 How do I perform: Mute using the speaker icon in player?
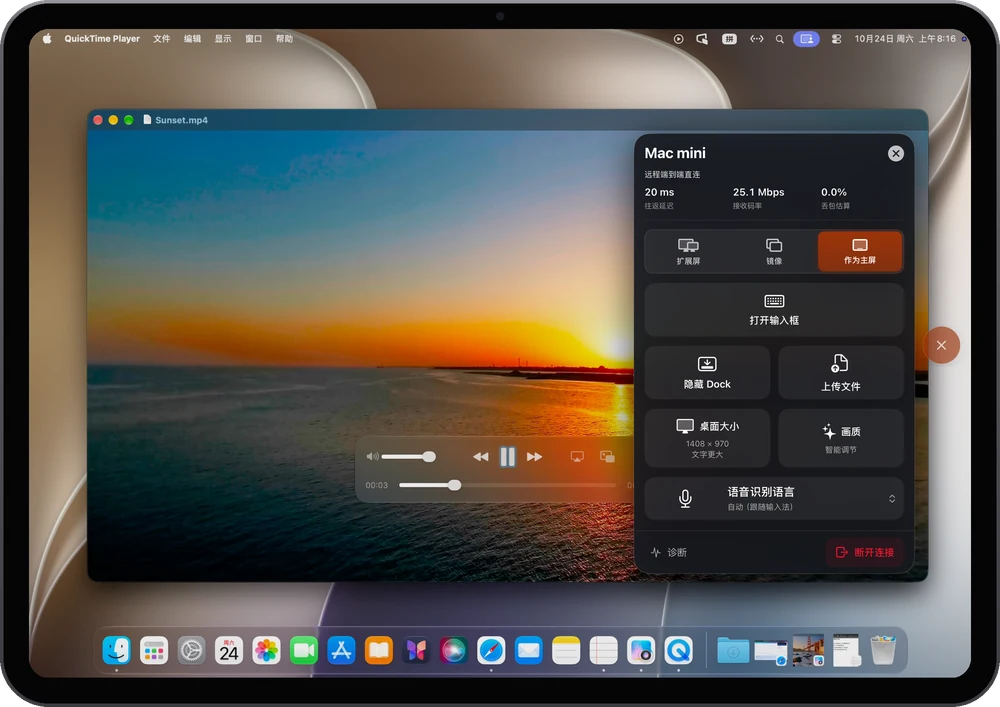tap(372, 456)
